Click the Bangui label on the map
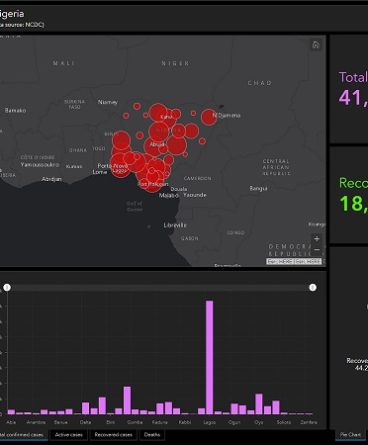Screen dimensions: 368x445 pos(258,188)
